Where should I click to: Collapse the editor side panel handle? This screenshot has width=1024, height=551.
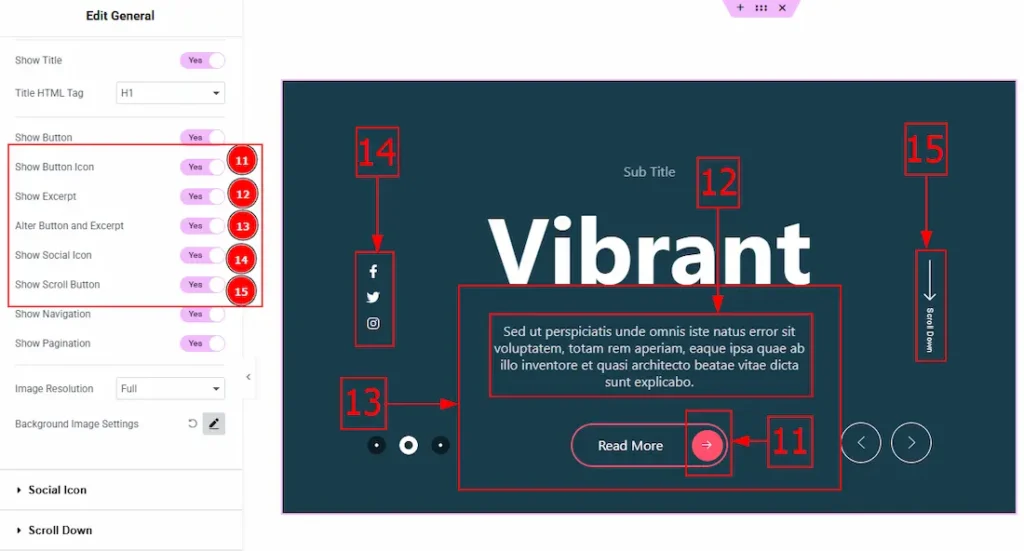pyautogui.click(x=248, y=377)
